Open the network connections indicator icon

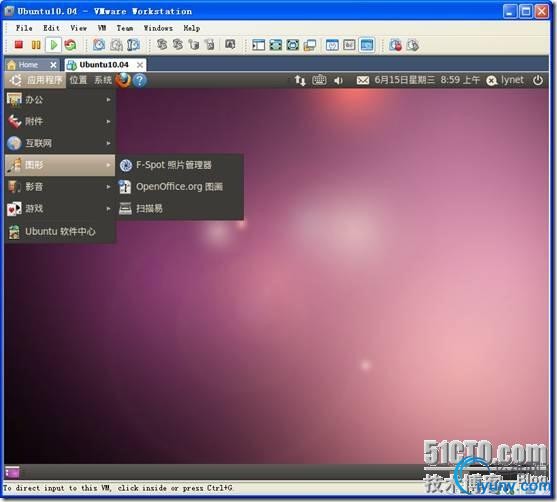pyautogui.click(x=300, y=80)
